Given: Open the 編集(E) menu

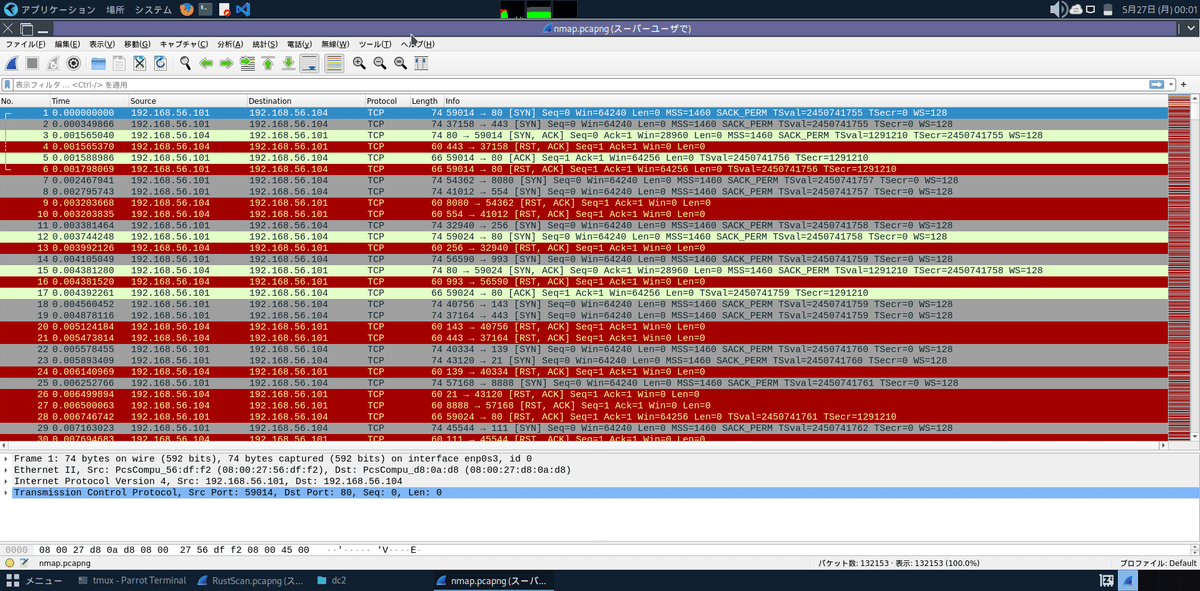Looking at the screenshot, I should click(x=67, y=44).
